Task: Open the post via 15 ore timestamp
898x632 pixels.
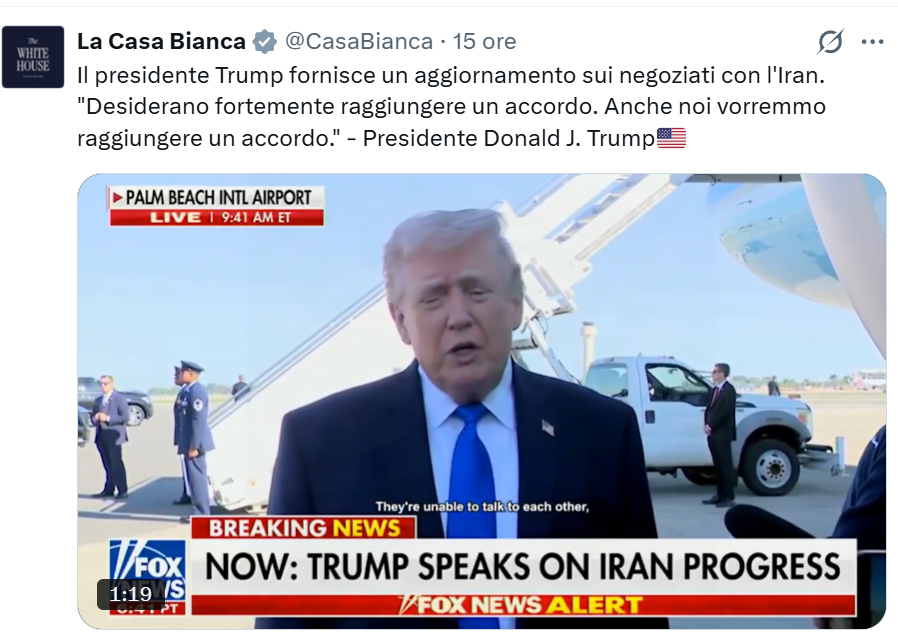Action: pos(485,41)
